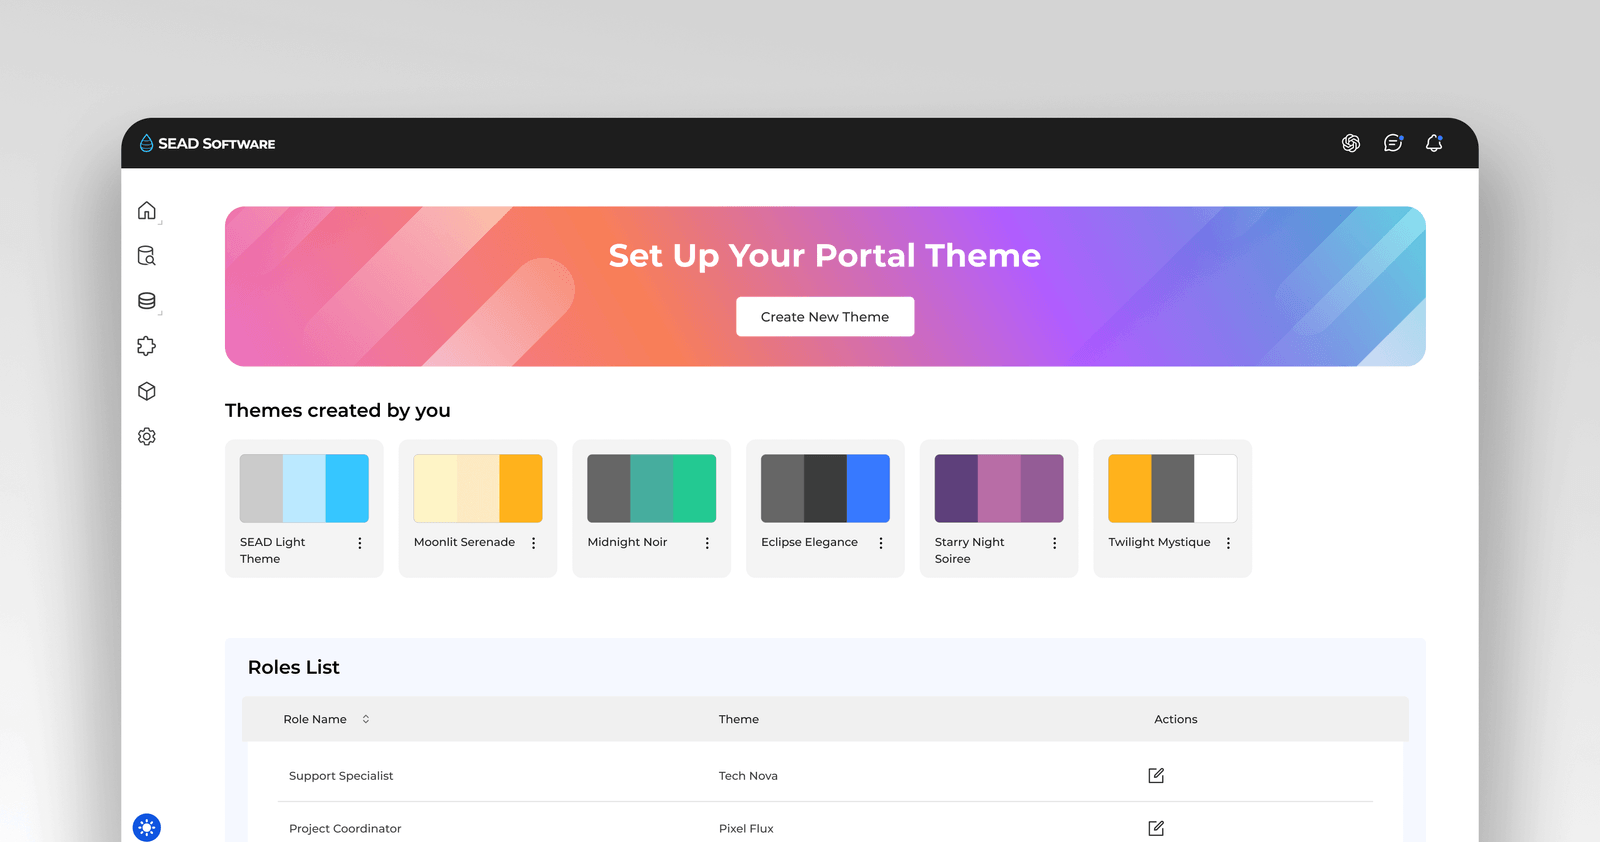Open the cube package sidebar icon

(x=147, y=391)
